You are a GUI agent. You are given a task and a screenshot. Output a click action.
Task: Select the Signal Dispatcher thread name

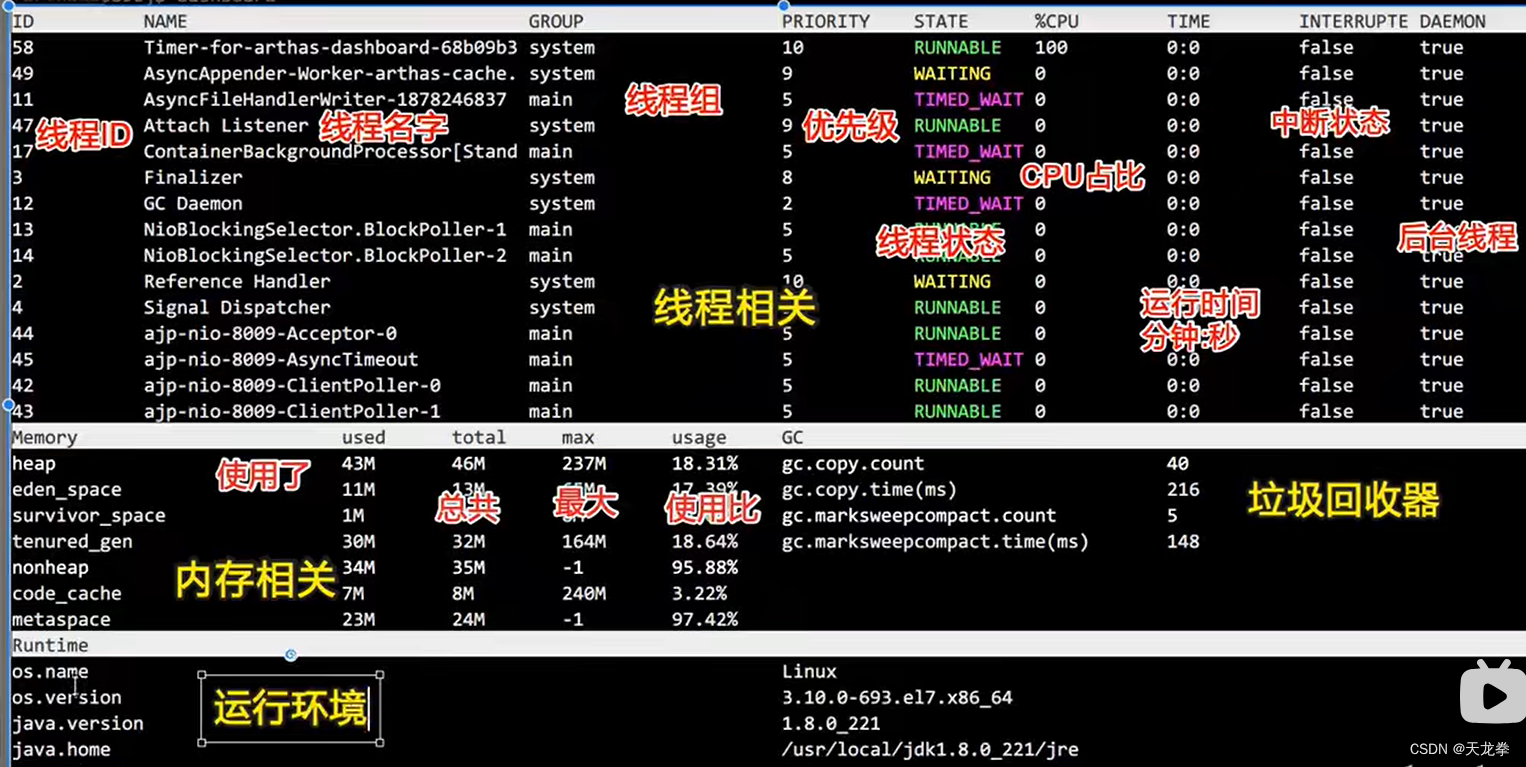(x=237, y=307)
